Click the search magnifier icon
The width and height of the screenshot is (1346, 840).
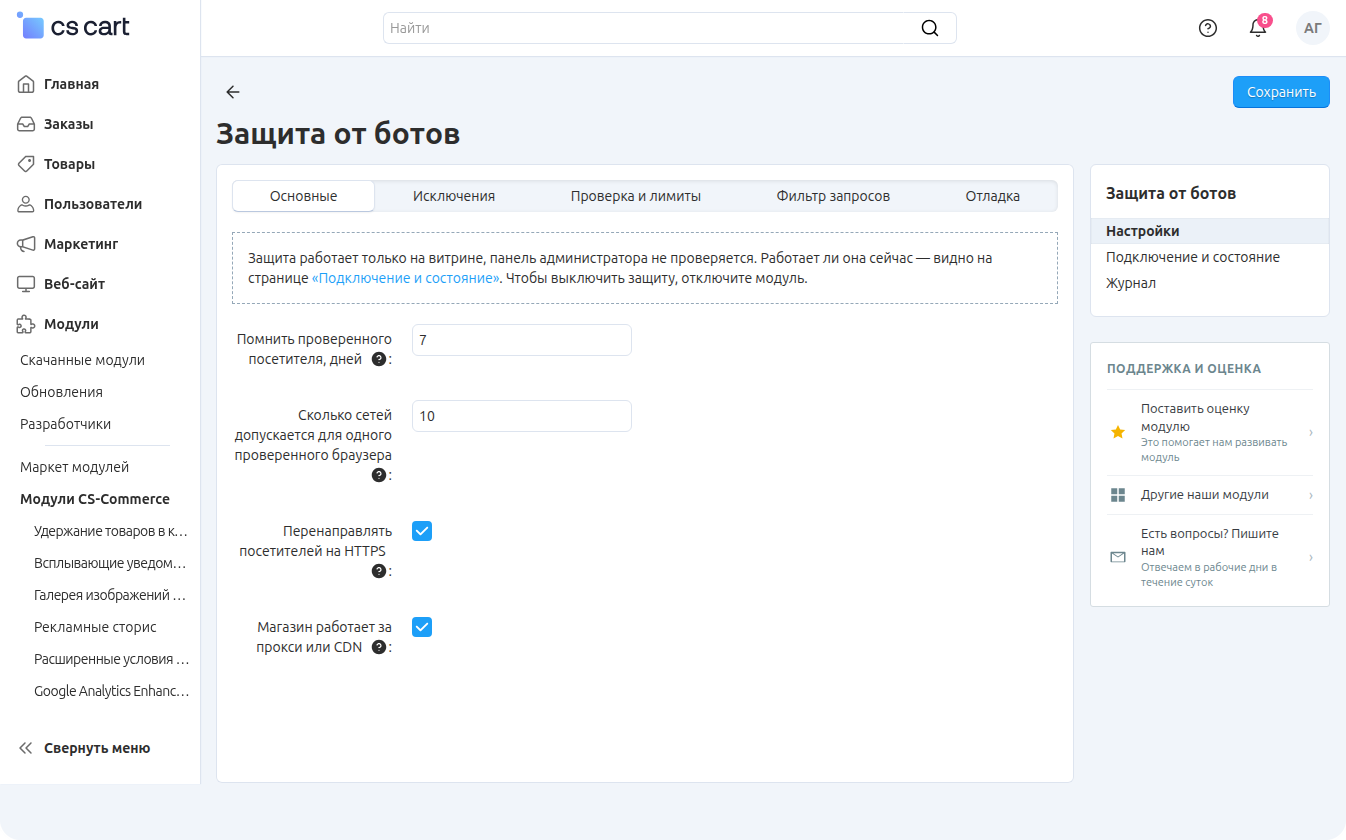[x=930, y=28]
